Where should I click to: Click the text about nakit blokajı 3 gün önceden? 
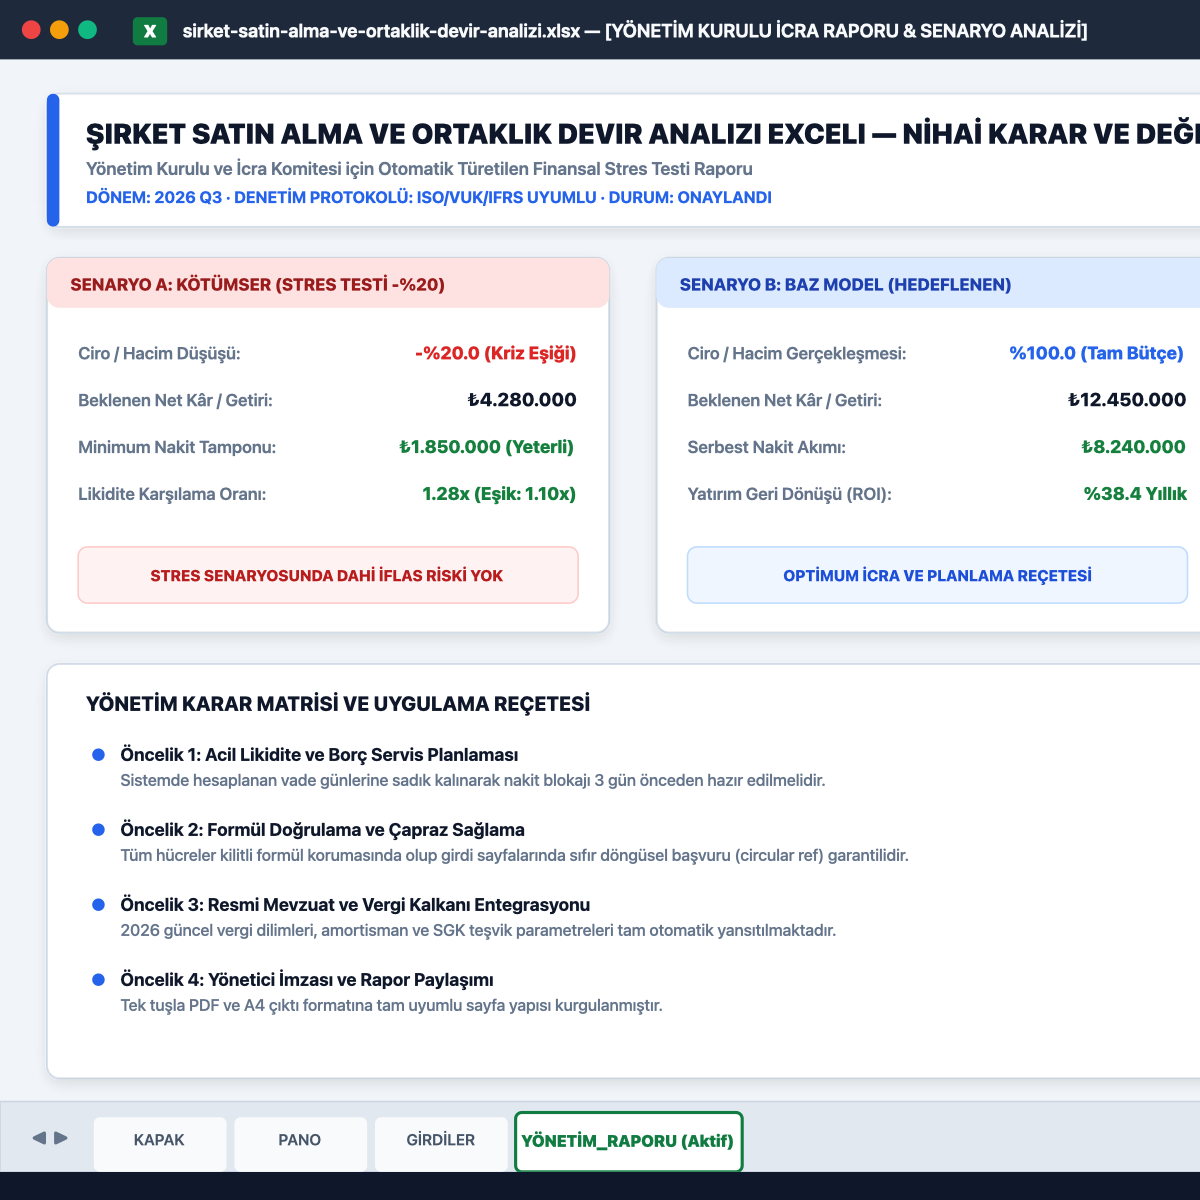pos(473,781)
